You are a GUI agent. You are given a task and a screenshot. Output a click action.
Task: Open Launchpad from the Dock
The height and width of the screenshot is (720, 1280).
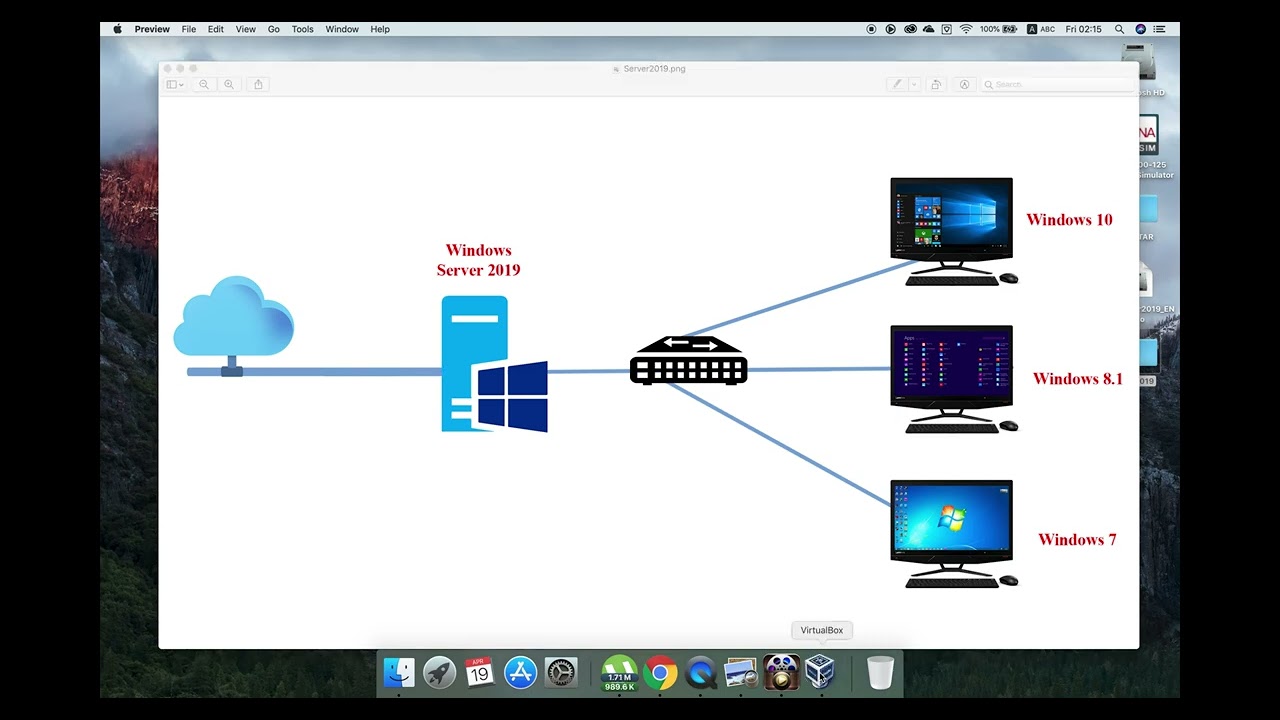[x=439, y=672]
